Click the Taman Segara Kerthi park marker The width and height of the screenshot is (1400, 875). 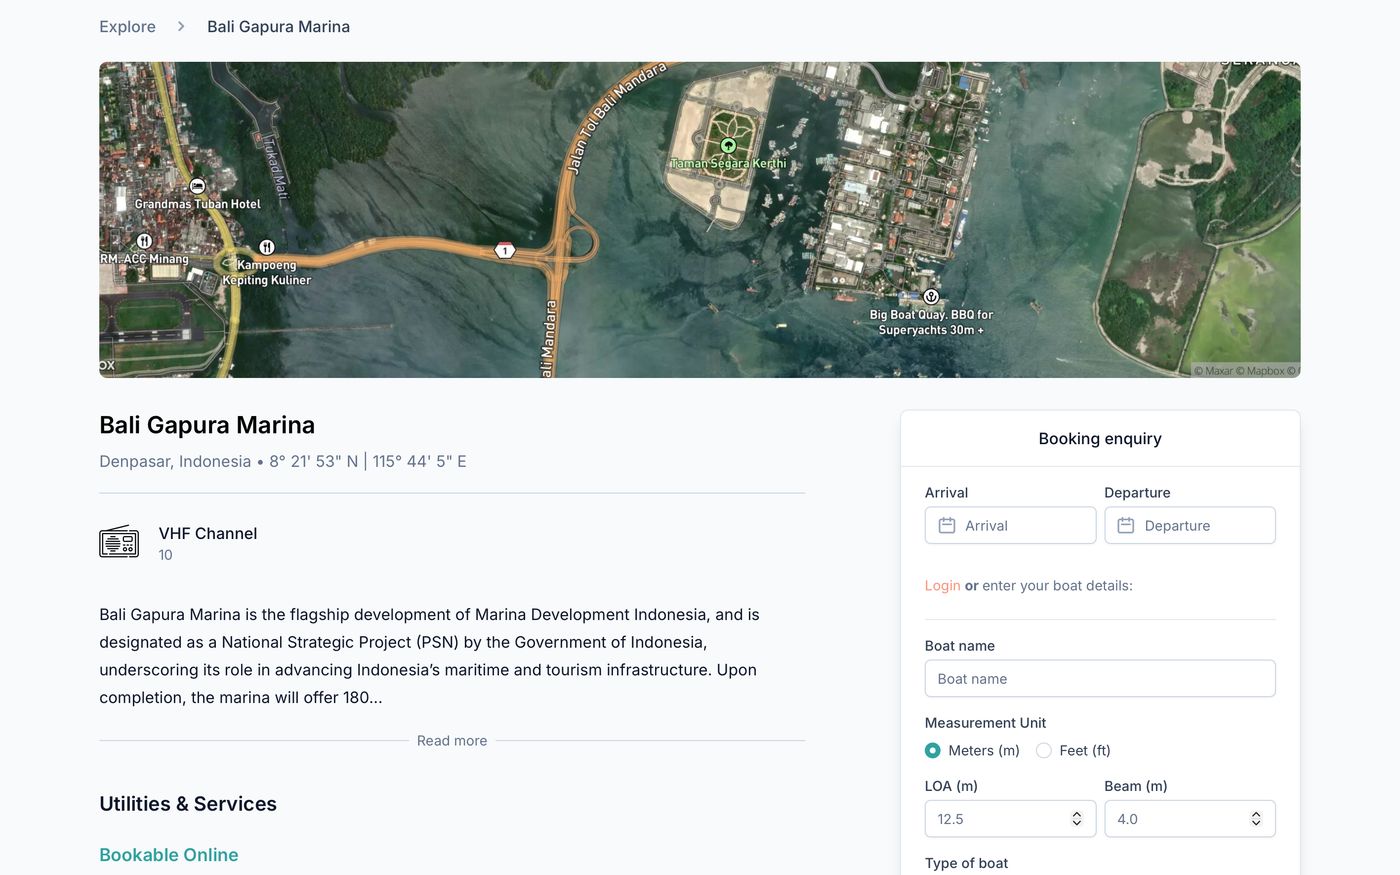pyautogui.click(x=728, y=146)
